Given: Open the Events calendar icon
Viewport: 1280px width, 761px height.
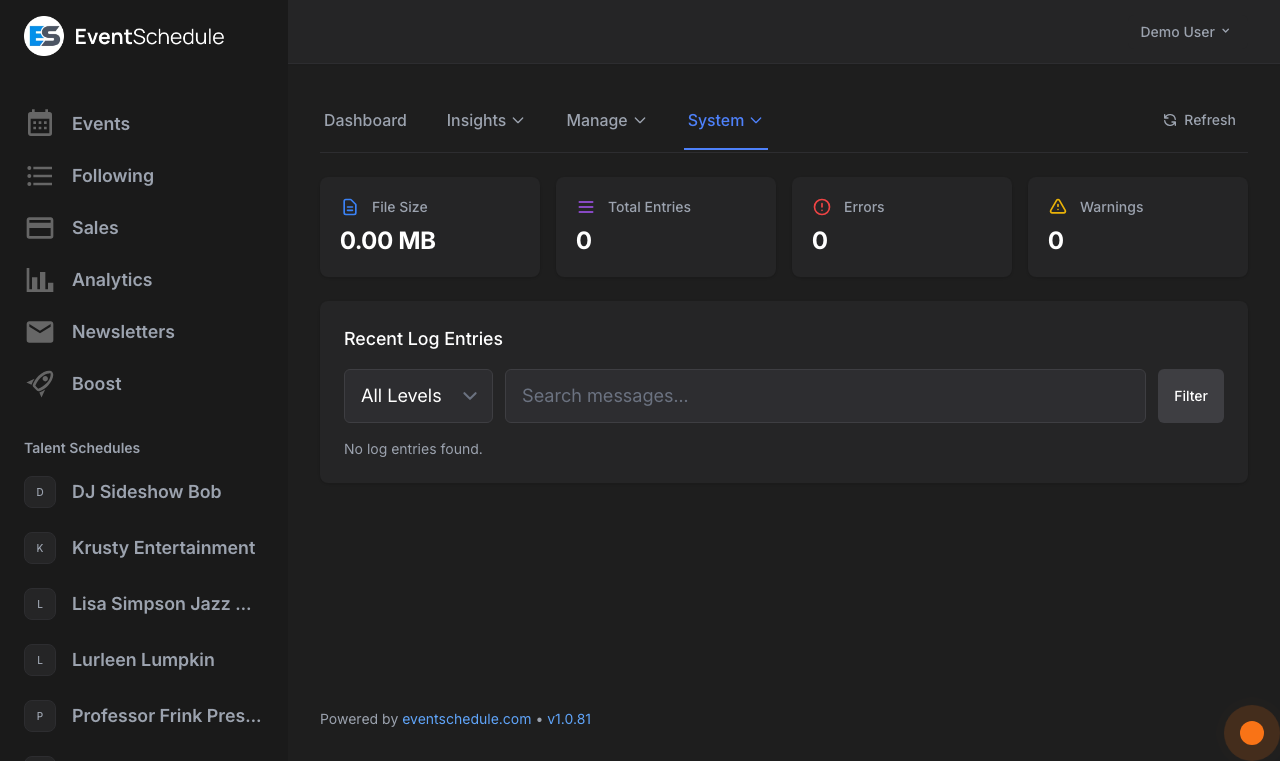Looking at the screenshot, I should 40,123.
